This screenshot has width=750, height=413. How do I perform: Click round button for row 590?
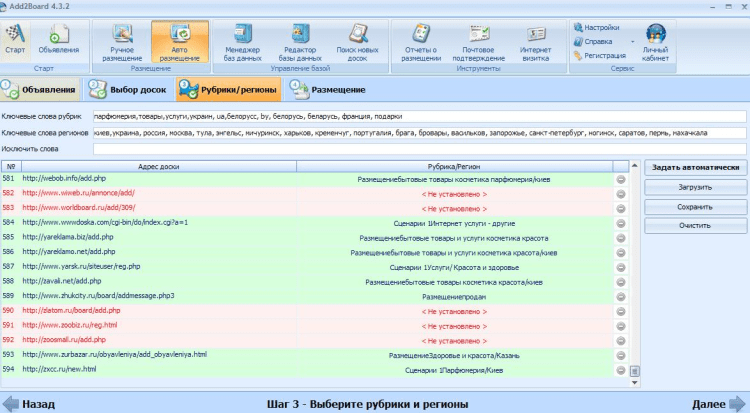pos(621,312)
